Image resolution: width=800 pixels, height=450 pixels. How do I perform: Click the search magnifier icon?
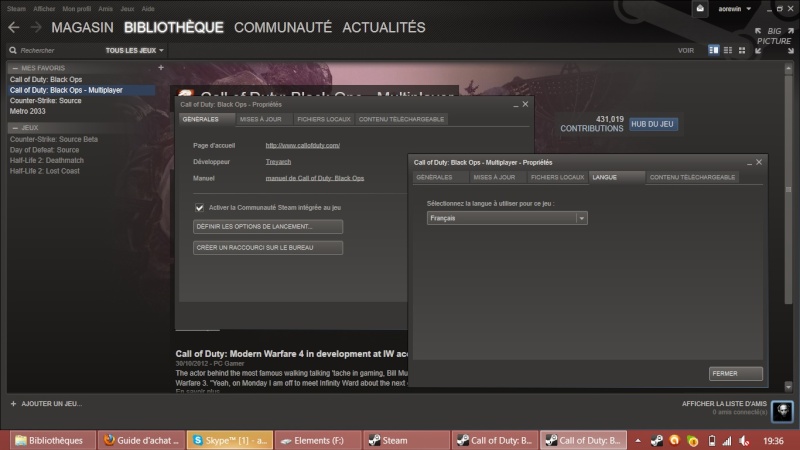(x=13, y=51)
